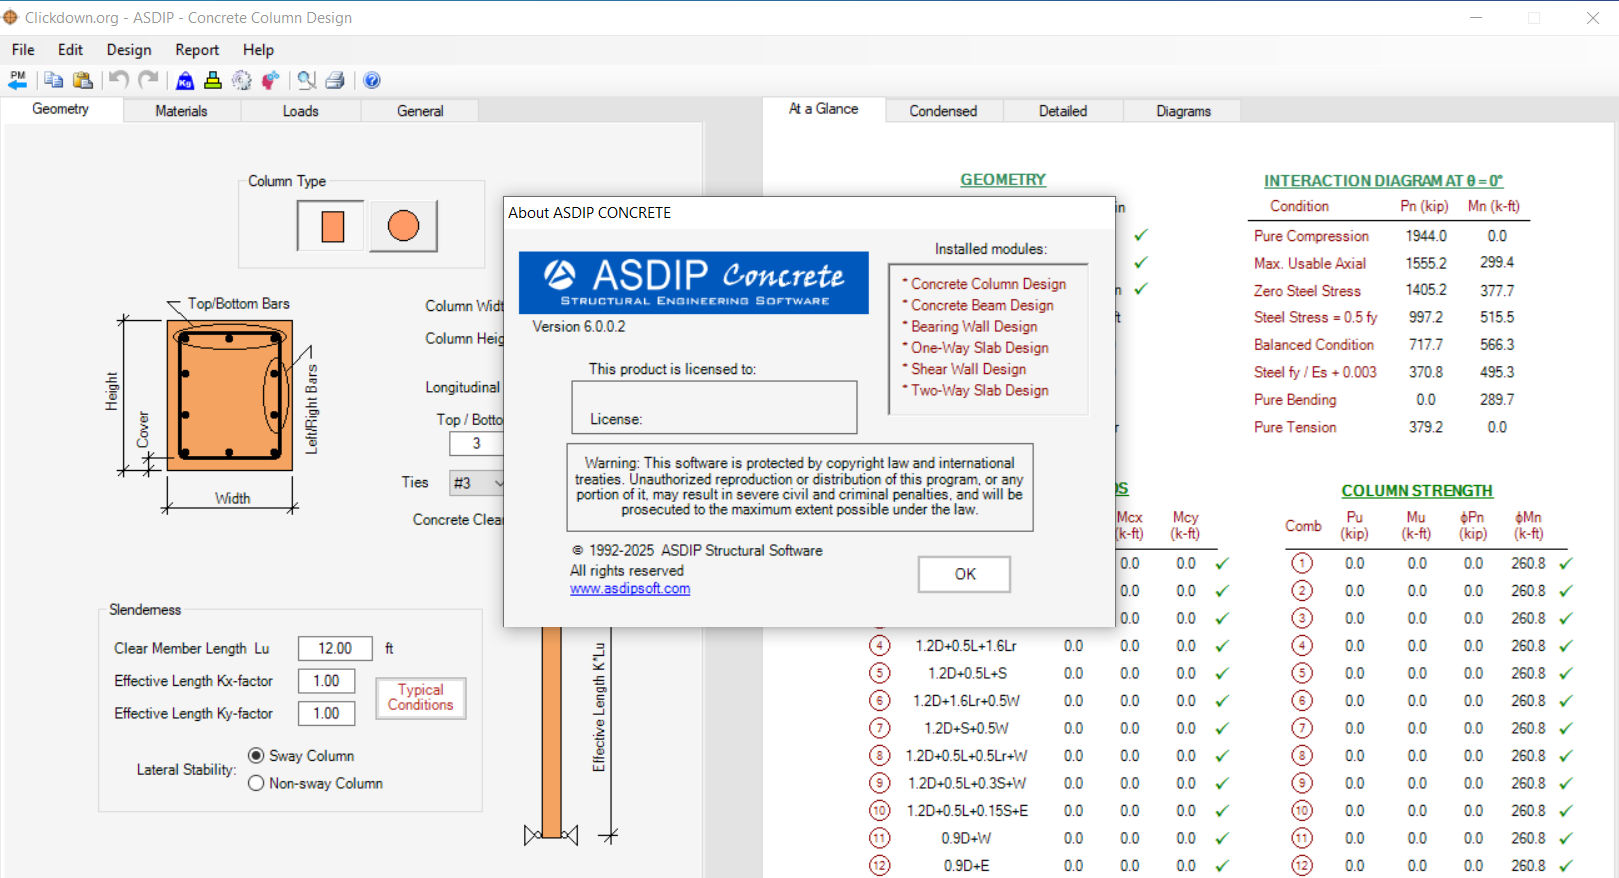The image size is (1619, 878).
Task: Click 'One-Way Slab Design' in installed modules
Action: tap(980, 347)
